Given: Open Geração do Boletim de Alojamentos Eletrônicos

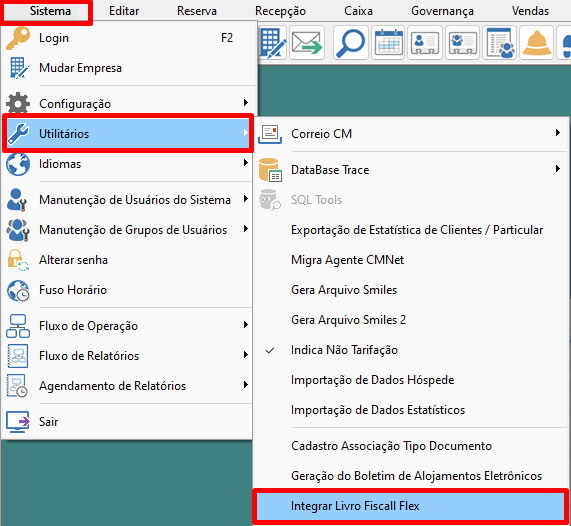Looking at the screenshot, I should tap(411, 476).
